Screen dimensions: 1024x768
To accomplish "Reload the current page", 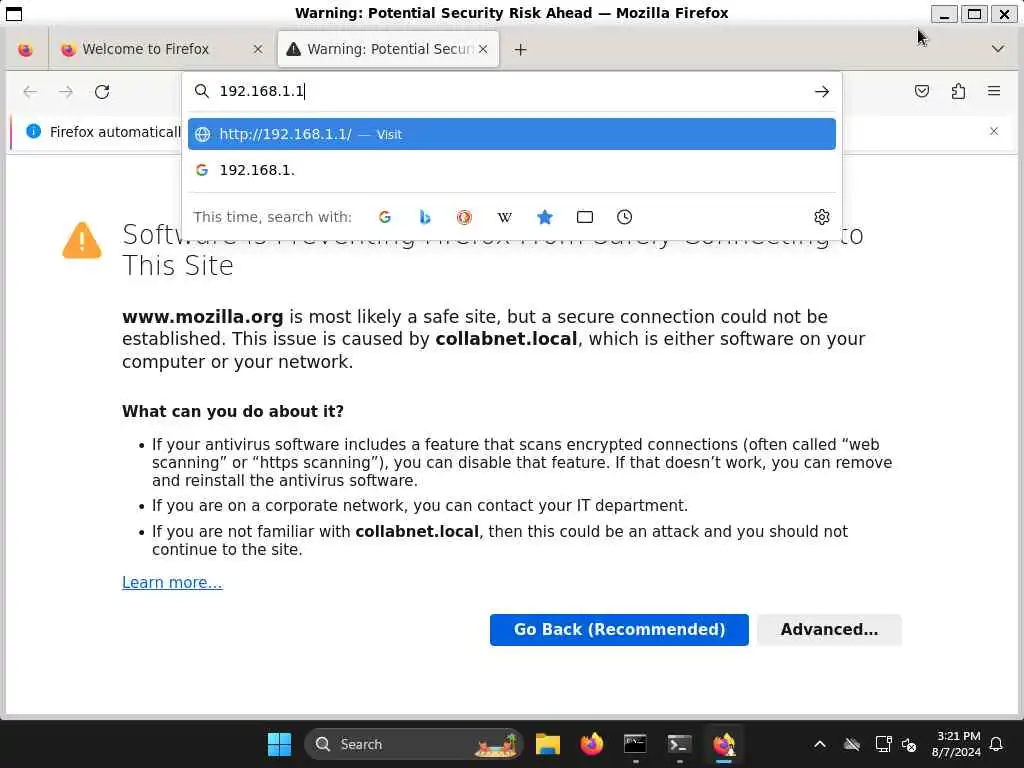I will 102,91.
